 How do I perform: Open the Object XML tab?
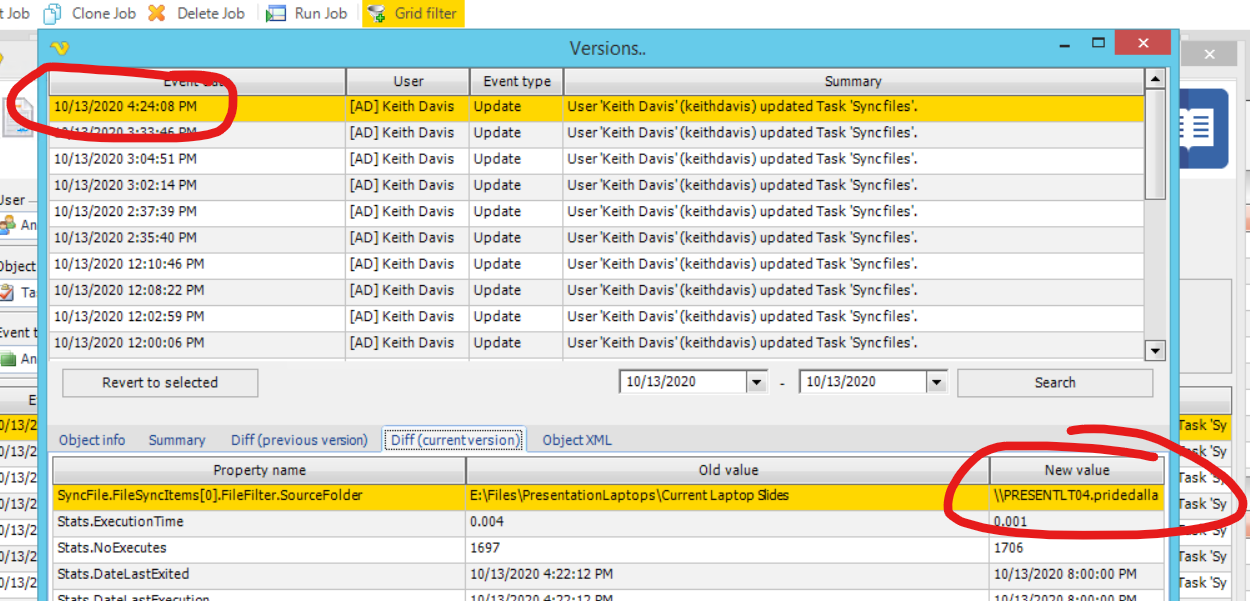577,440
